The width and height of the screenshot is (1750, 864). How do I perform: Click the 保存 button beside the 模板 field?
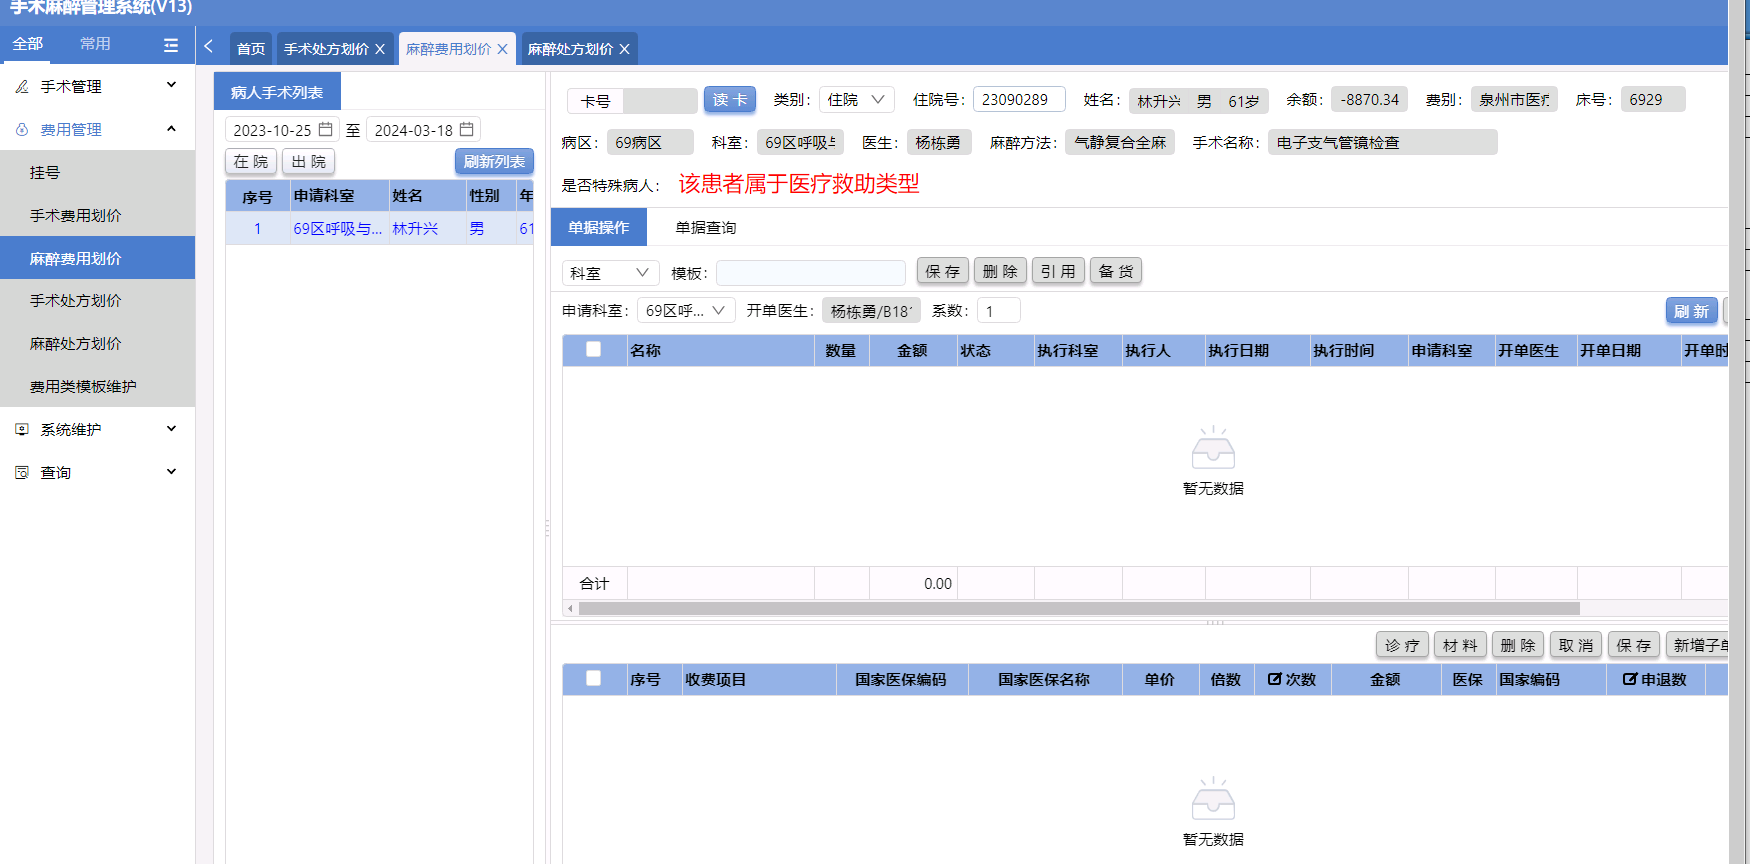(943, 272)
